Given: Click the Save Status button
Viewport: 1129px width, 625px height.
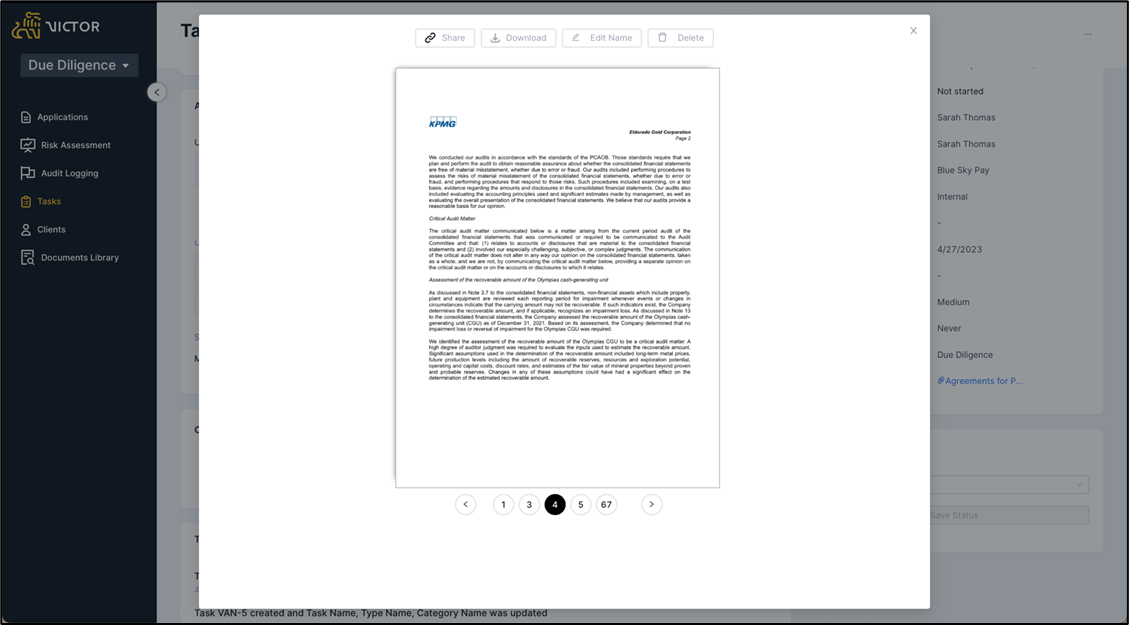Looking at the screenshot, I should (1009, 515).
